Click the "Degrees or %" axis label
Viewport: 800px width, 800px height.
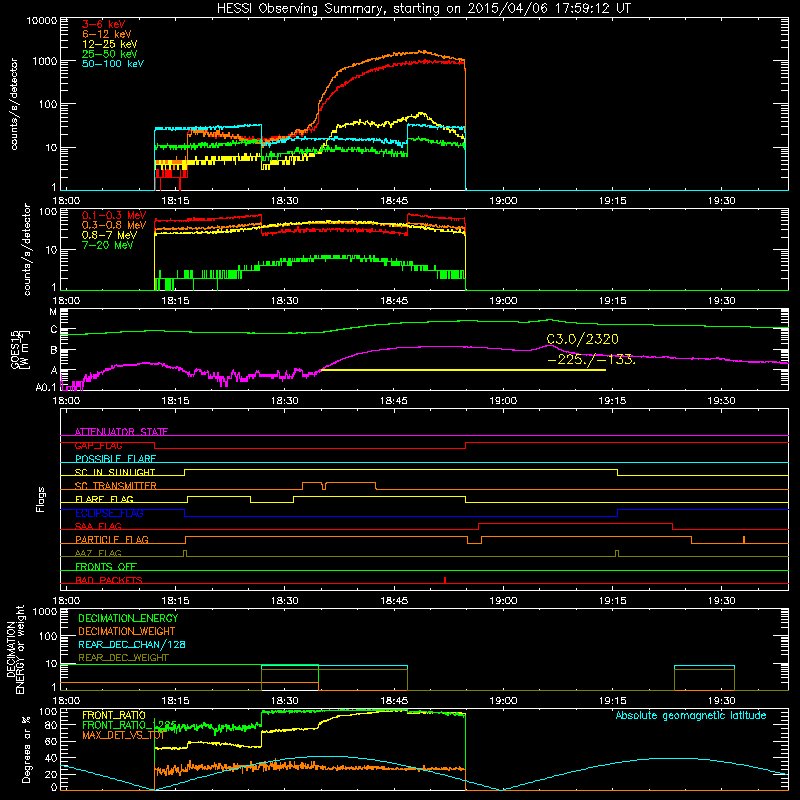pos(26,749)
